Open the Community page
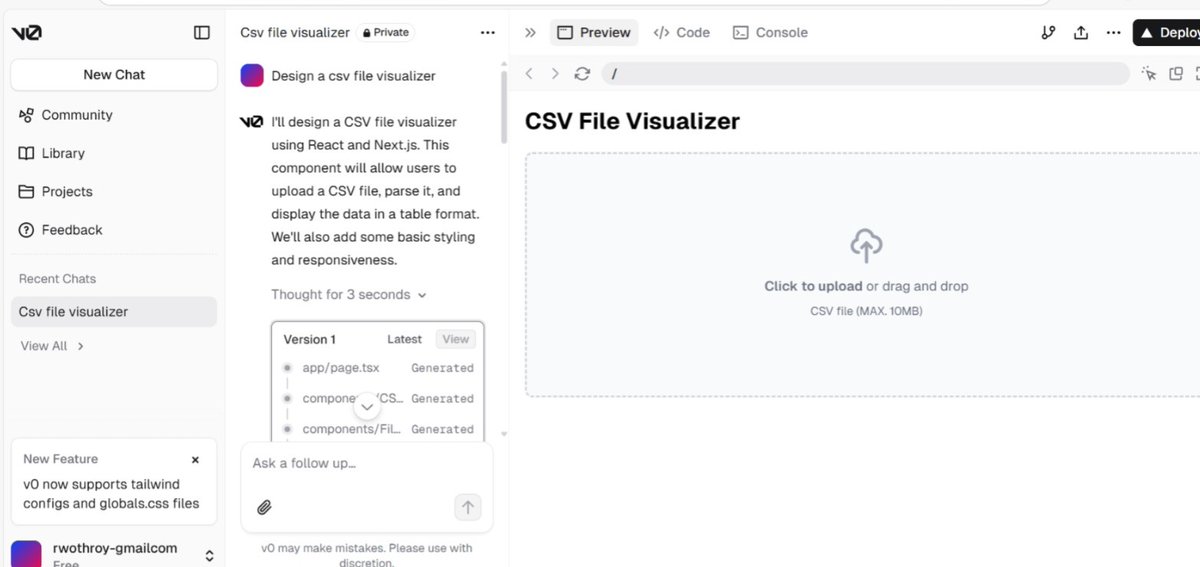This screenshot has width=1200, height=567. coord(66,115)
